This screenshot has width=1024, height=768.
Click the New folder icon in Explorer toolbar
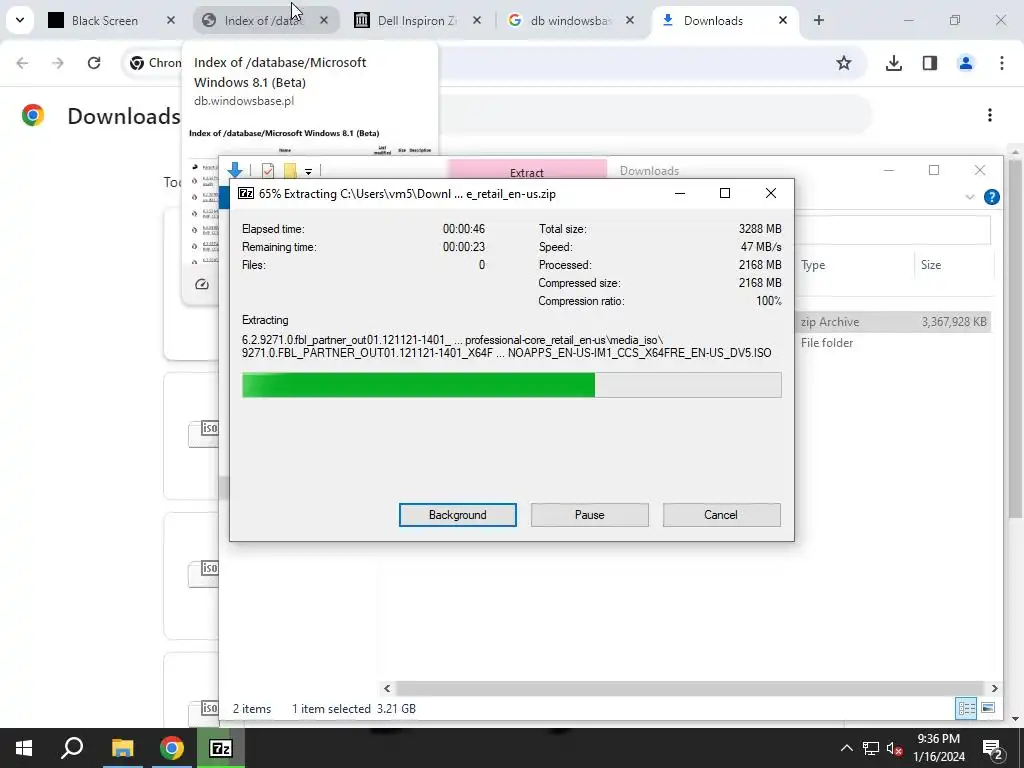pos(290,171)
